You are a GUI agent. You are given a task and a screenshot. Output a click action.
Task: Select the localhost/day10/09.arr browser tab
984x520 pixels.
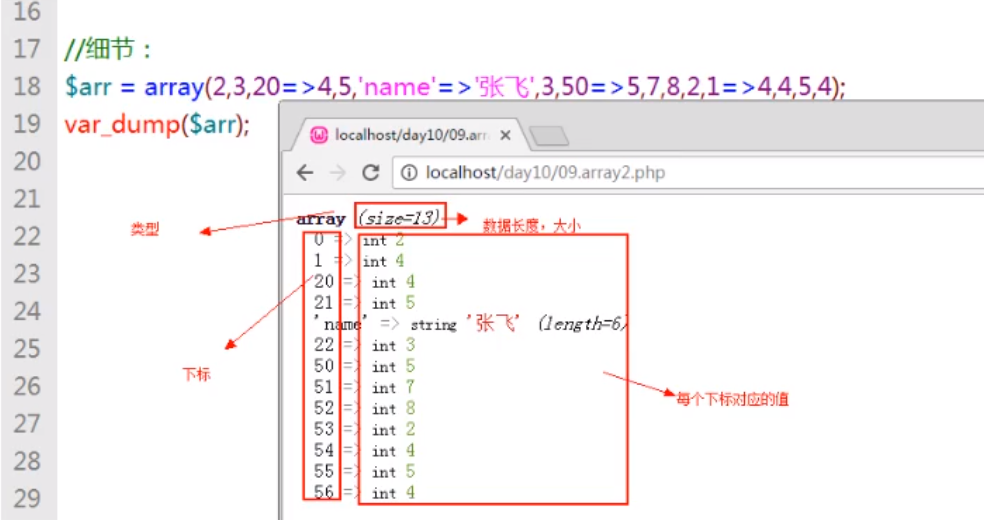point(411,135)
